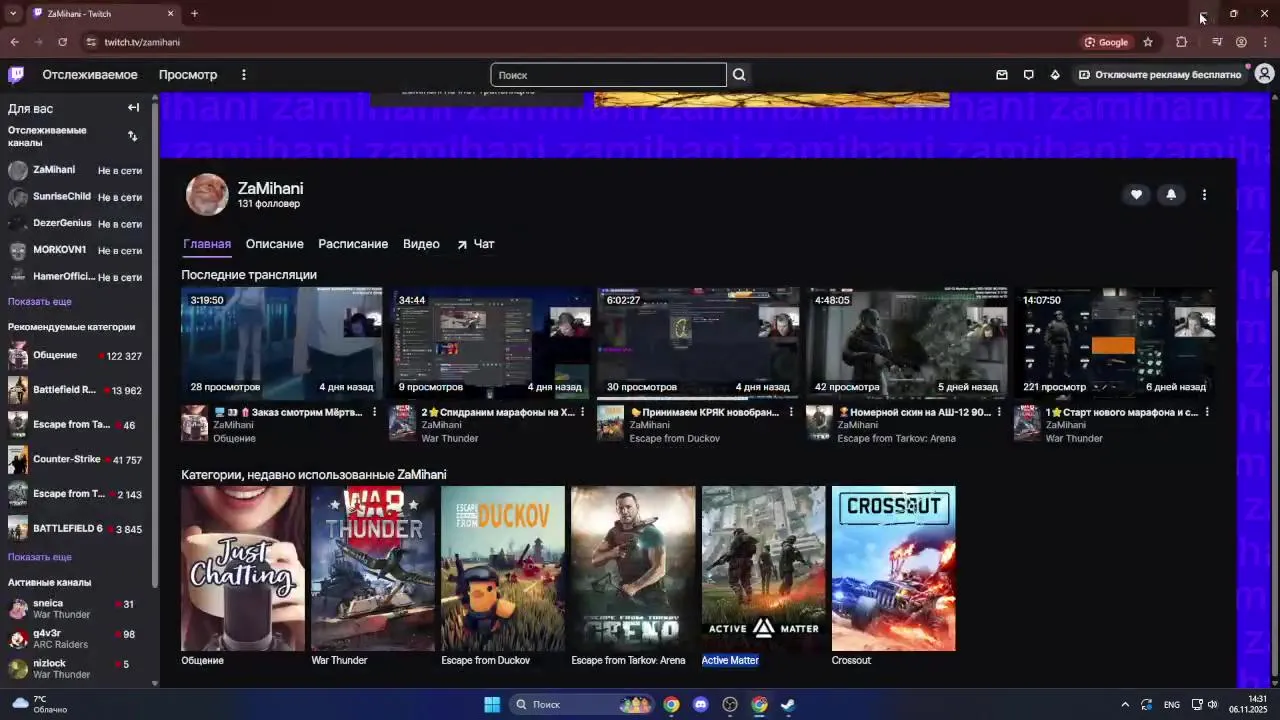Open DezerGenius channel in sidebar
1280x720 pixels.
(x=75, y=224)
